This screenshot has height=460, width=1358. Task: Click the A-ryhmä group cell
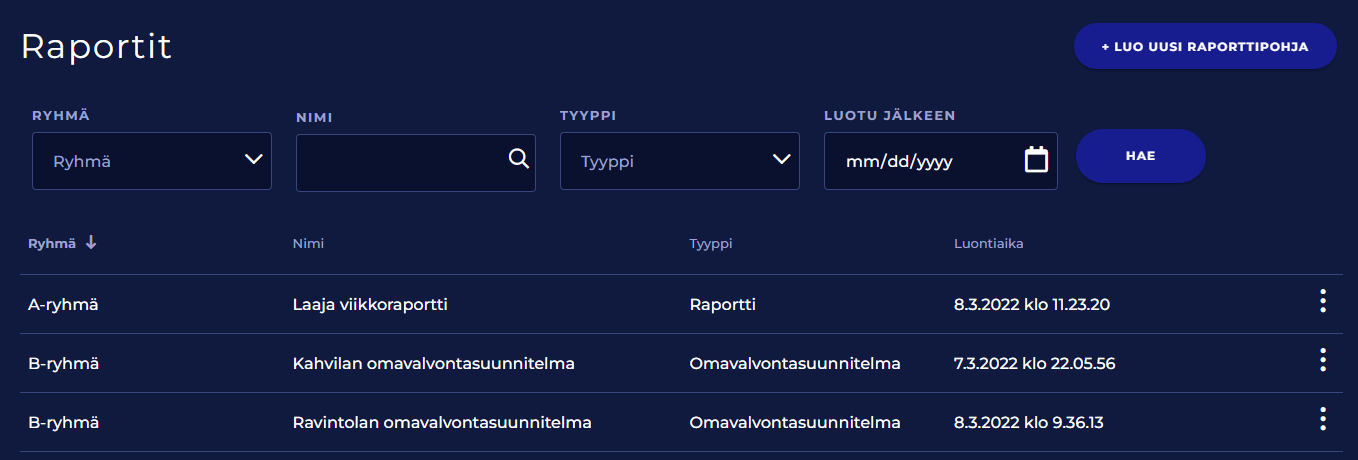pos(62,304)
